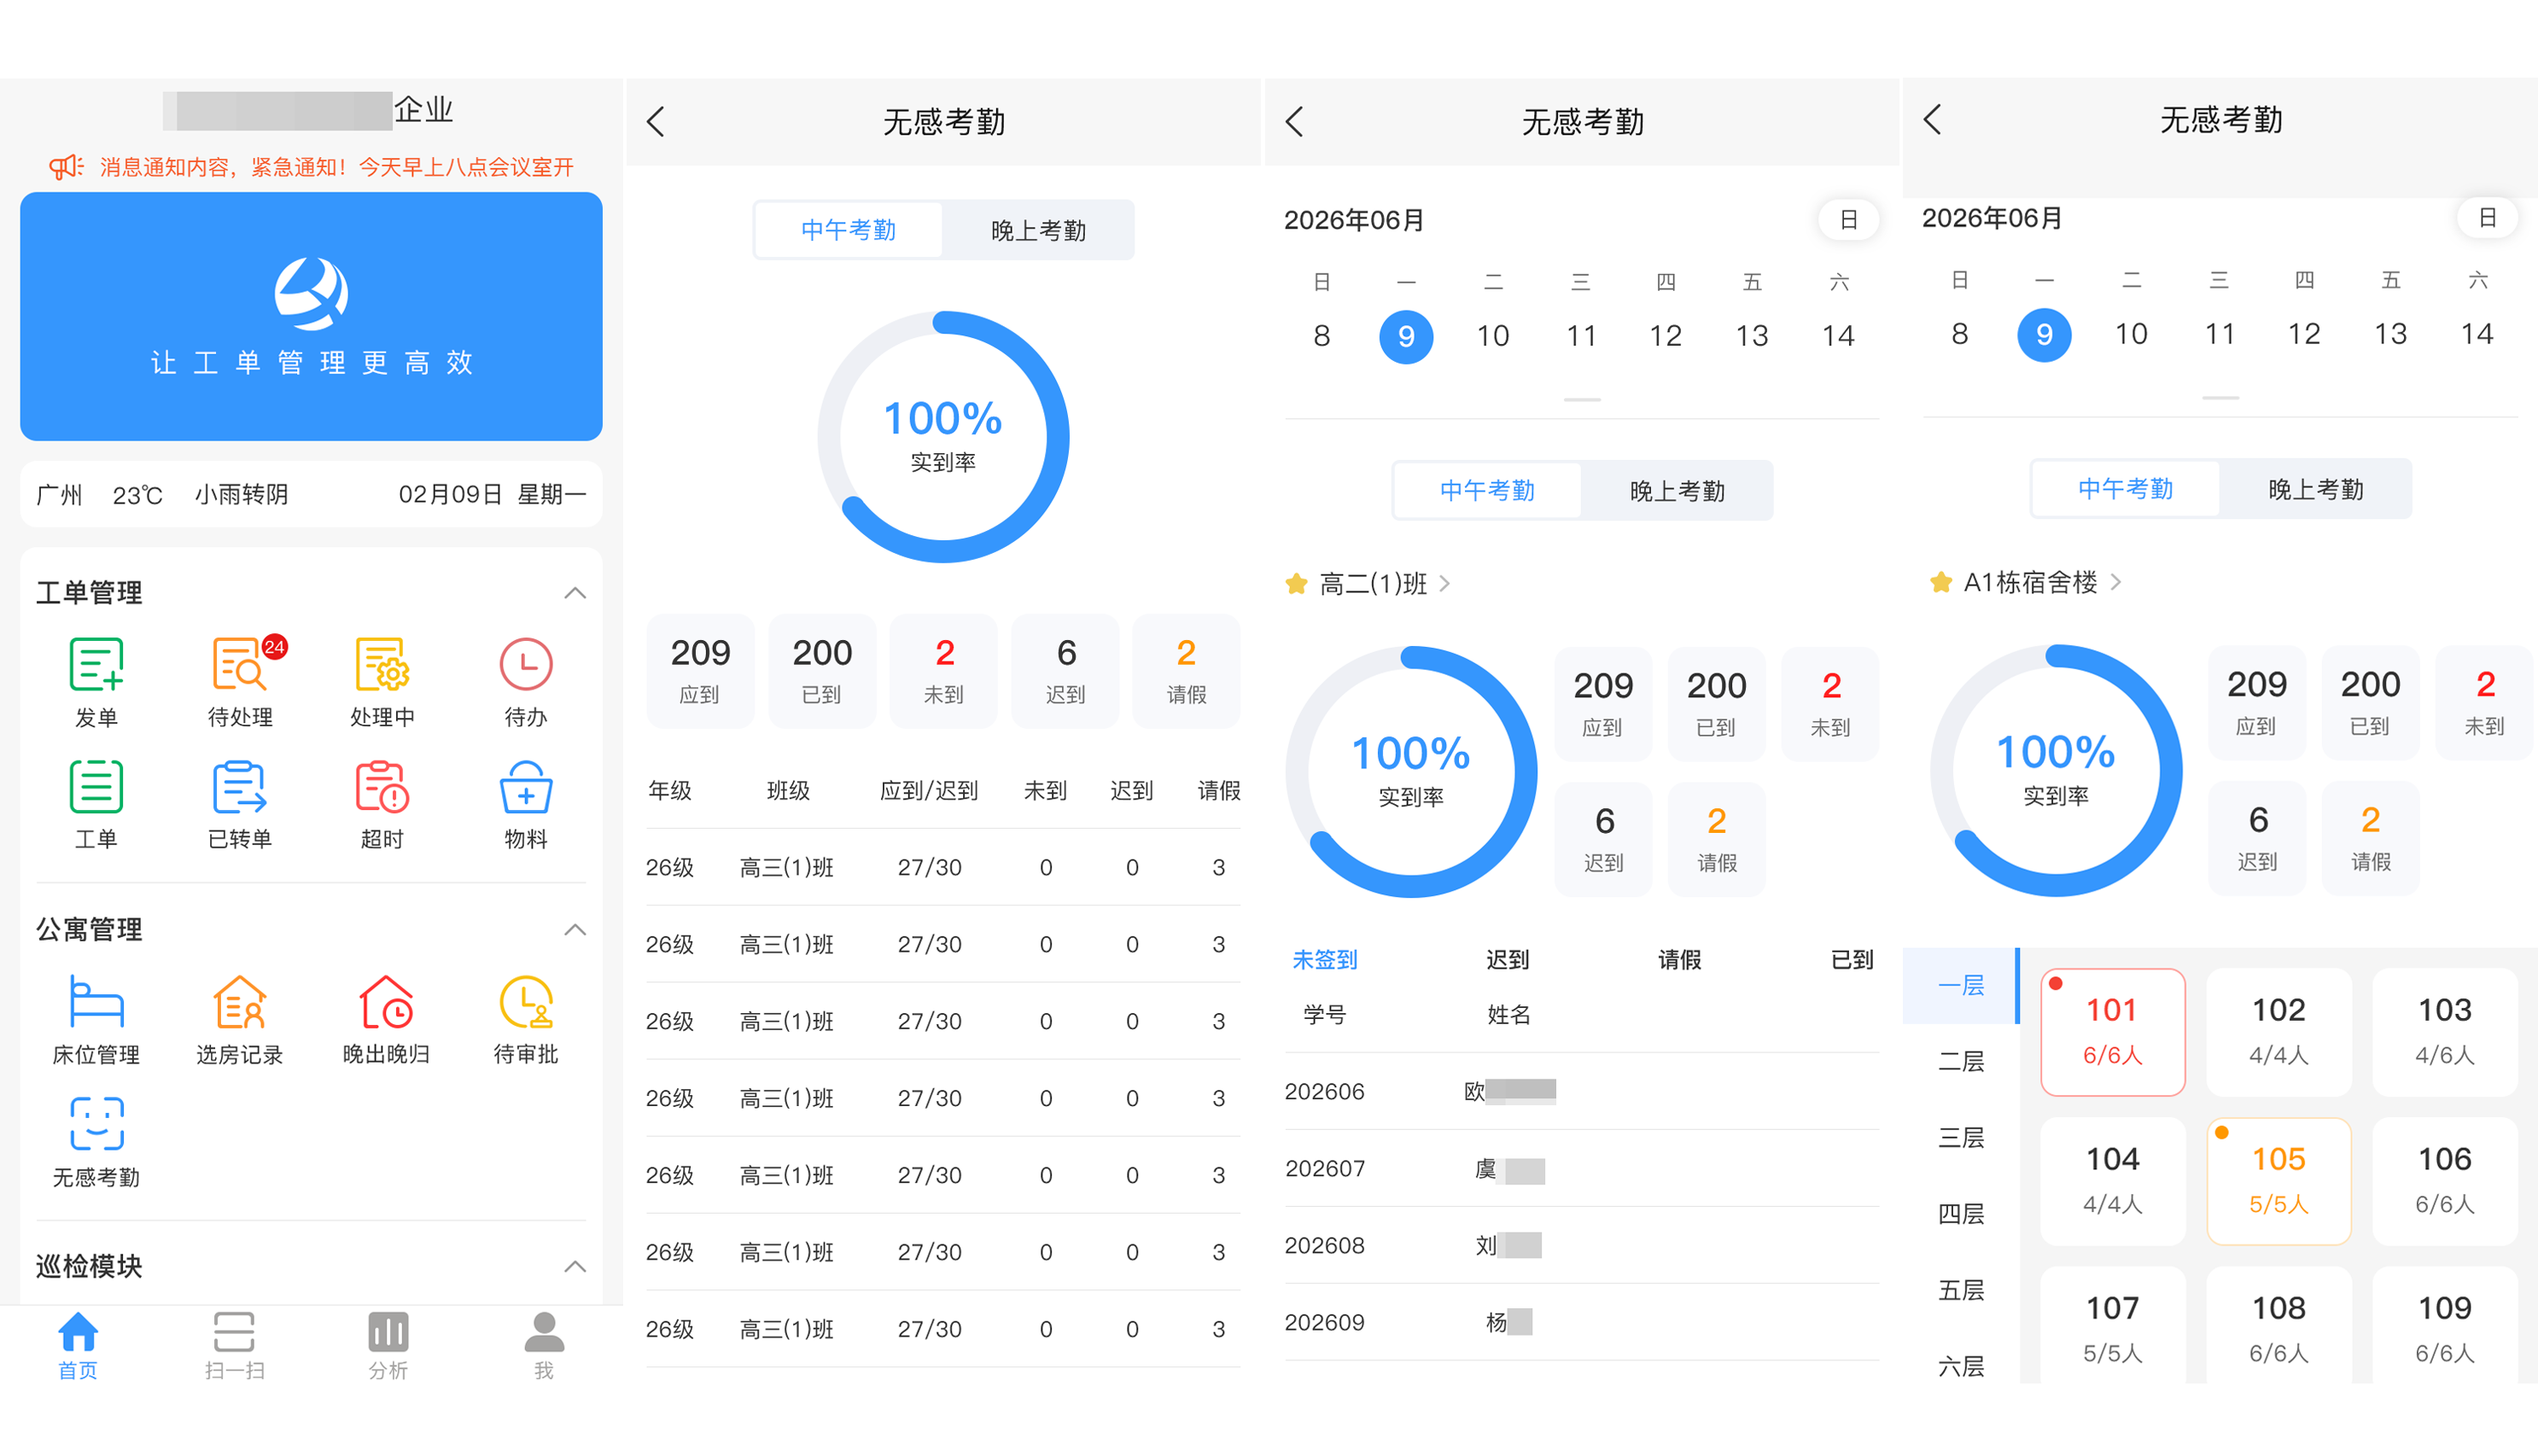Open student row 202608
Image resolution: width=2538 pixels, height=1456 pixels.
click(x=1582, y=1245)
